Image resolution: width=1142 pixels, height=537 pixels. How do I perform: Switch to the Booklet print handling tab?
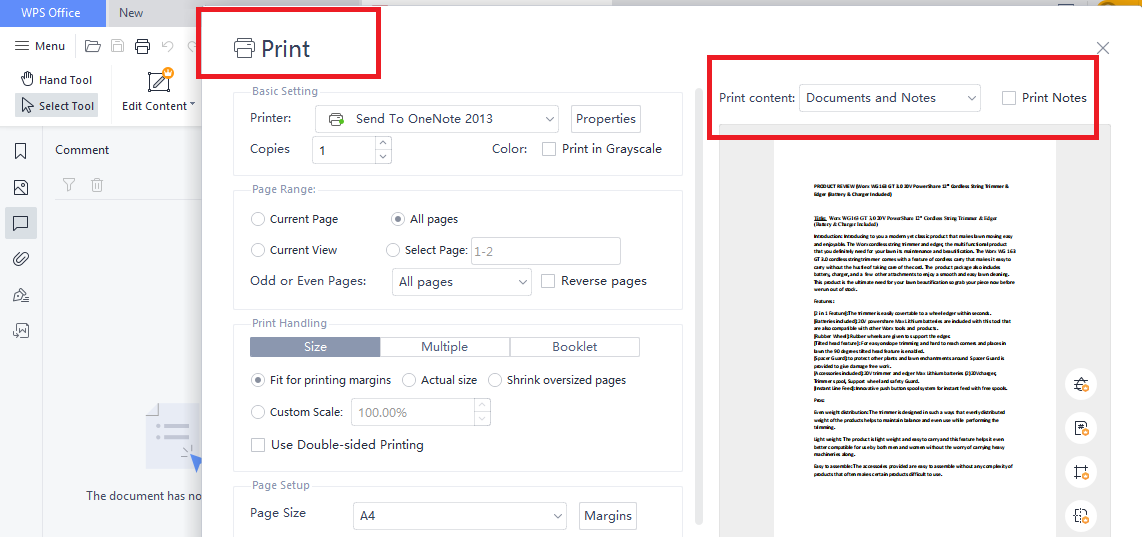click(x=575, y=347)
